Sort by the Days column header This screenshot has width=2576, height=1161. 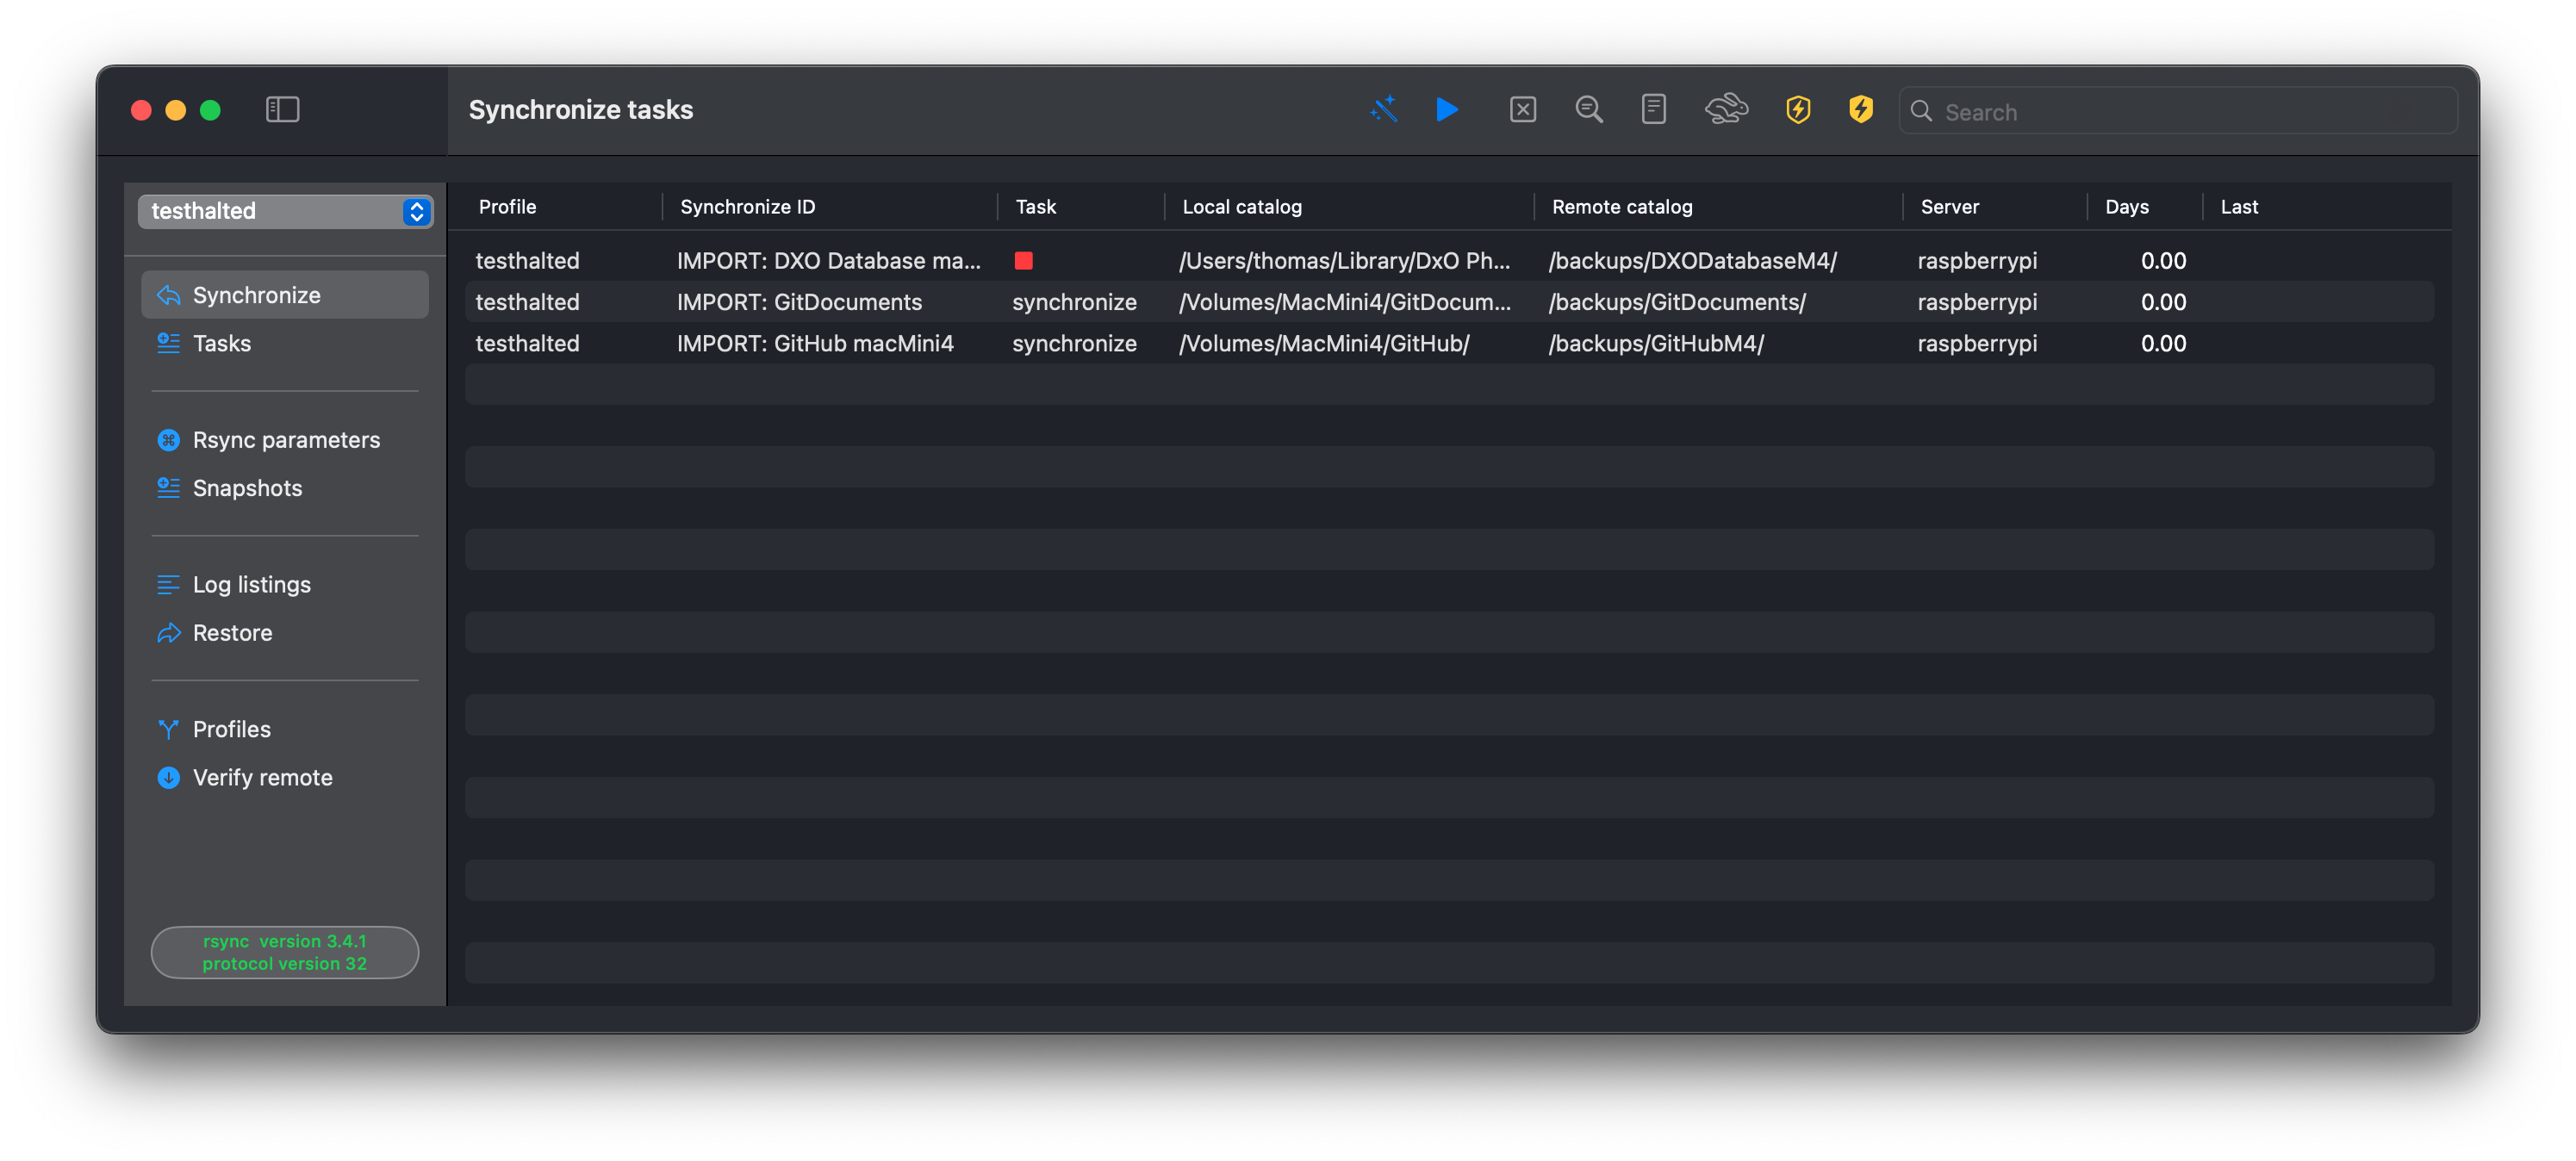(x=2126, y=207)
